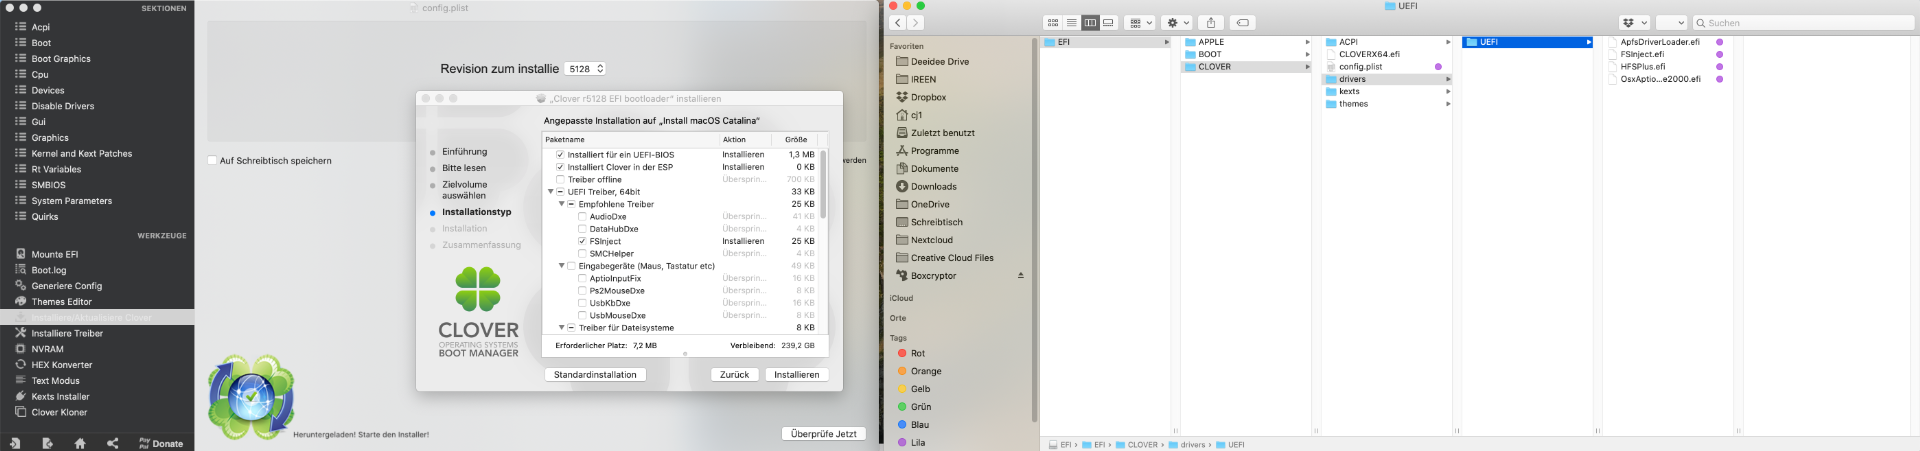Click the Donate PayPal button
This screenshot has height=451, width=1920.
tap(161, 443)
